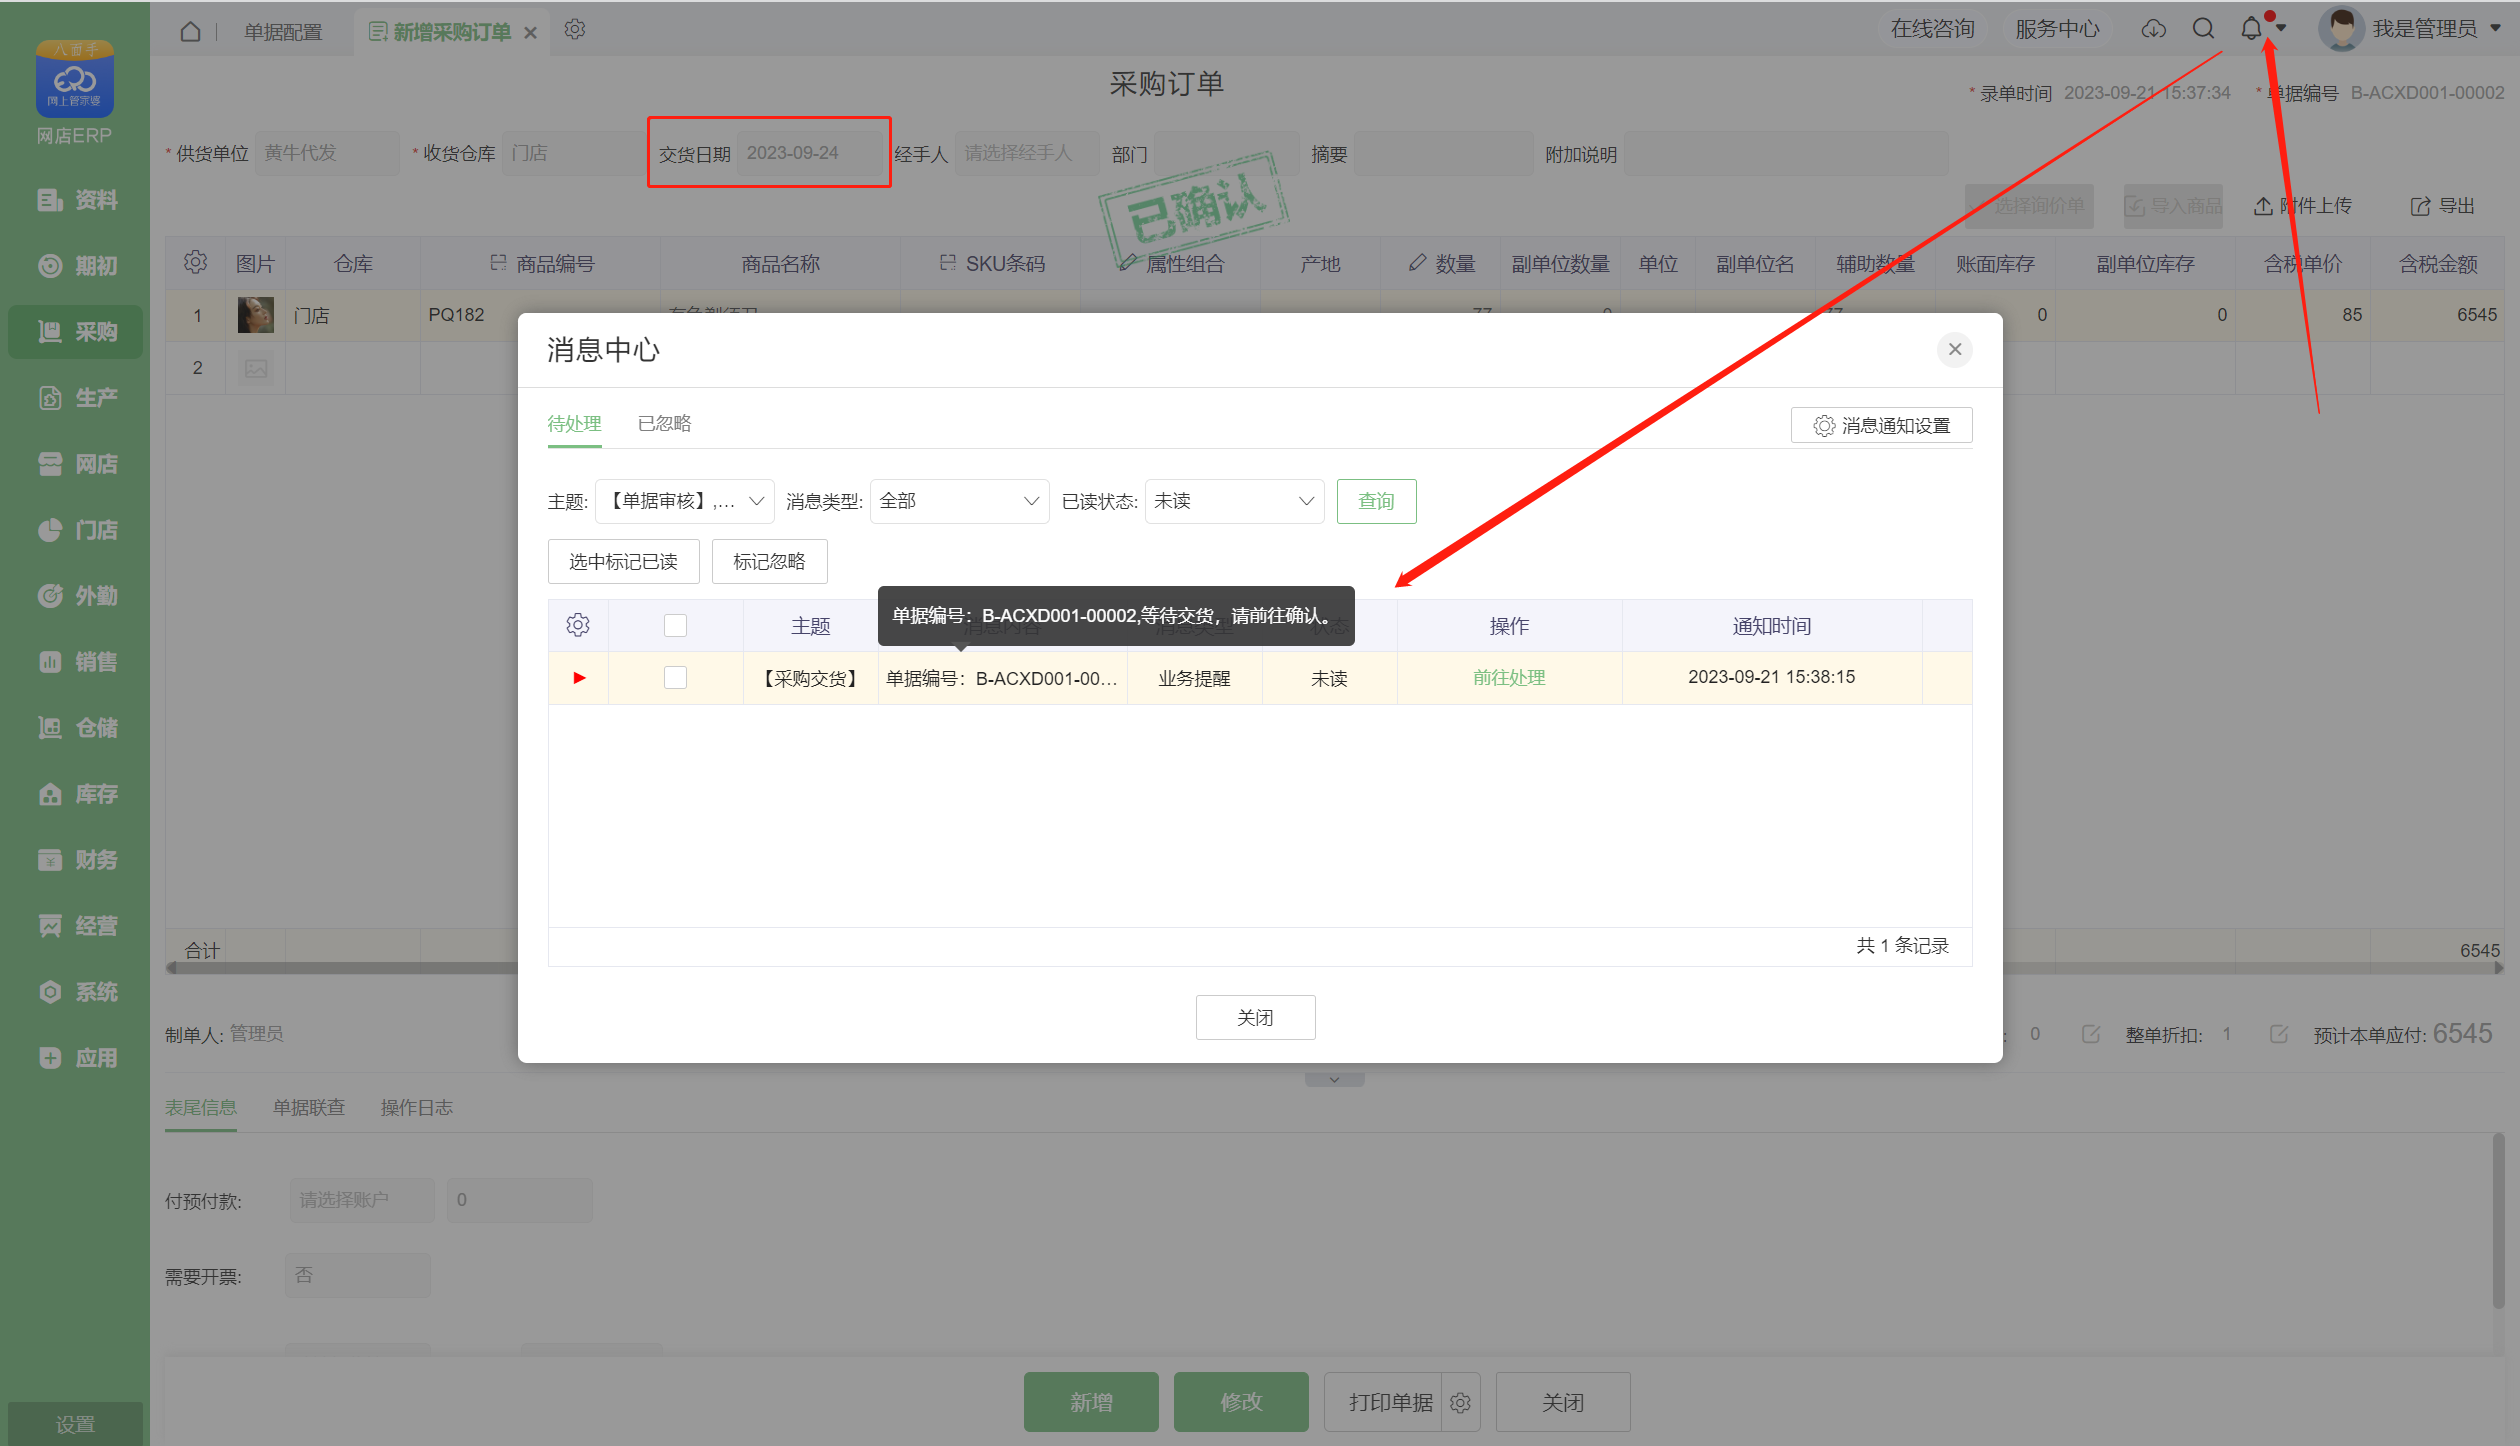Open the 期初 sidebar module
This screenshot has width=2520, height=1446.
tap(77, 266)
